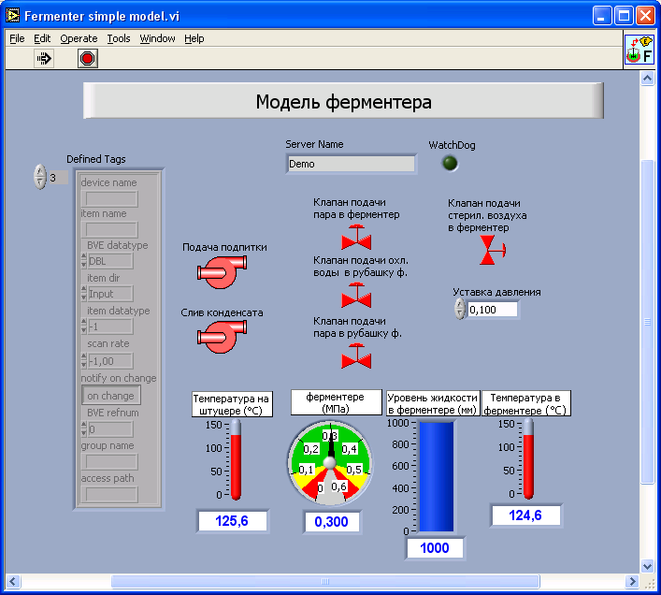
Task: Open the Operate menu
Action: [79, 38]
